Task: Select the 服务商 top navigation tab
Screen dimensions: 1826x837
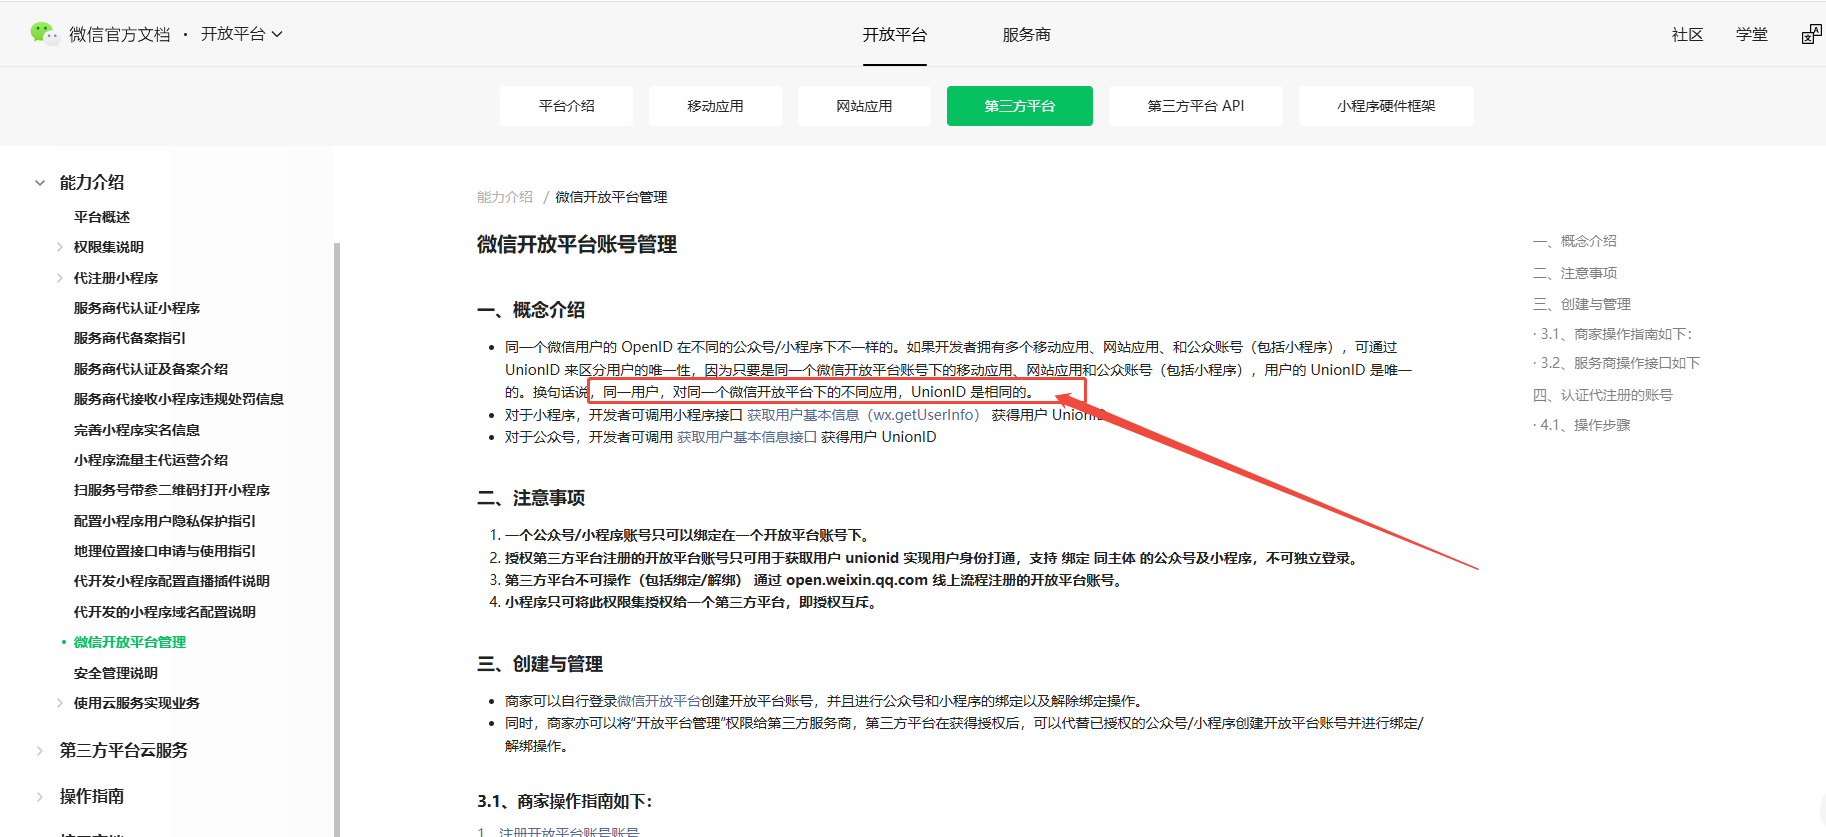Action: coord(1027,35)
